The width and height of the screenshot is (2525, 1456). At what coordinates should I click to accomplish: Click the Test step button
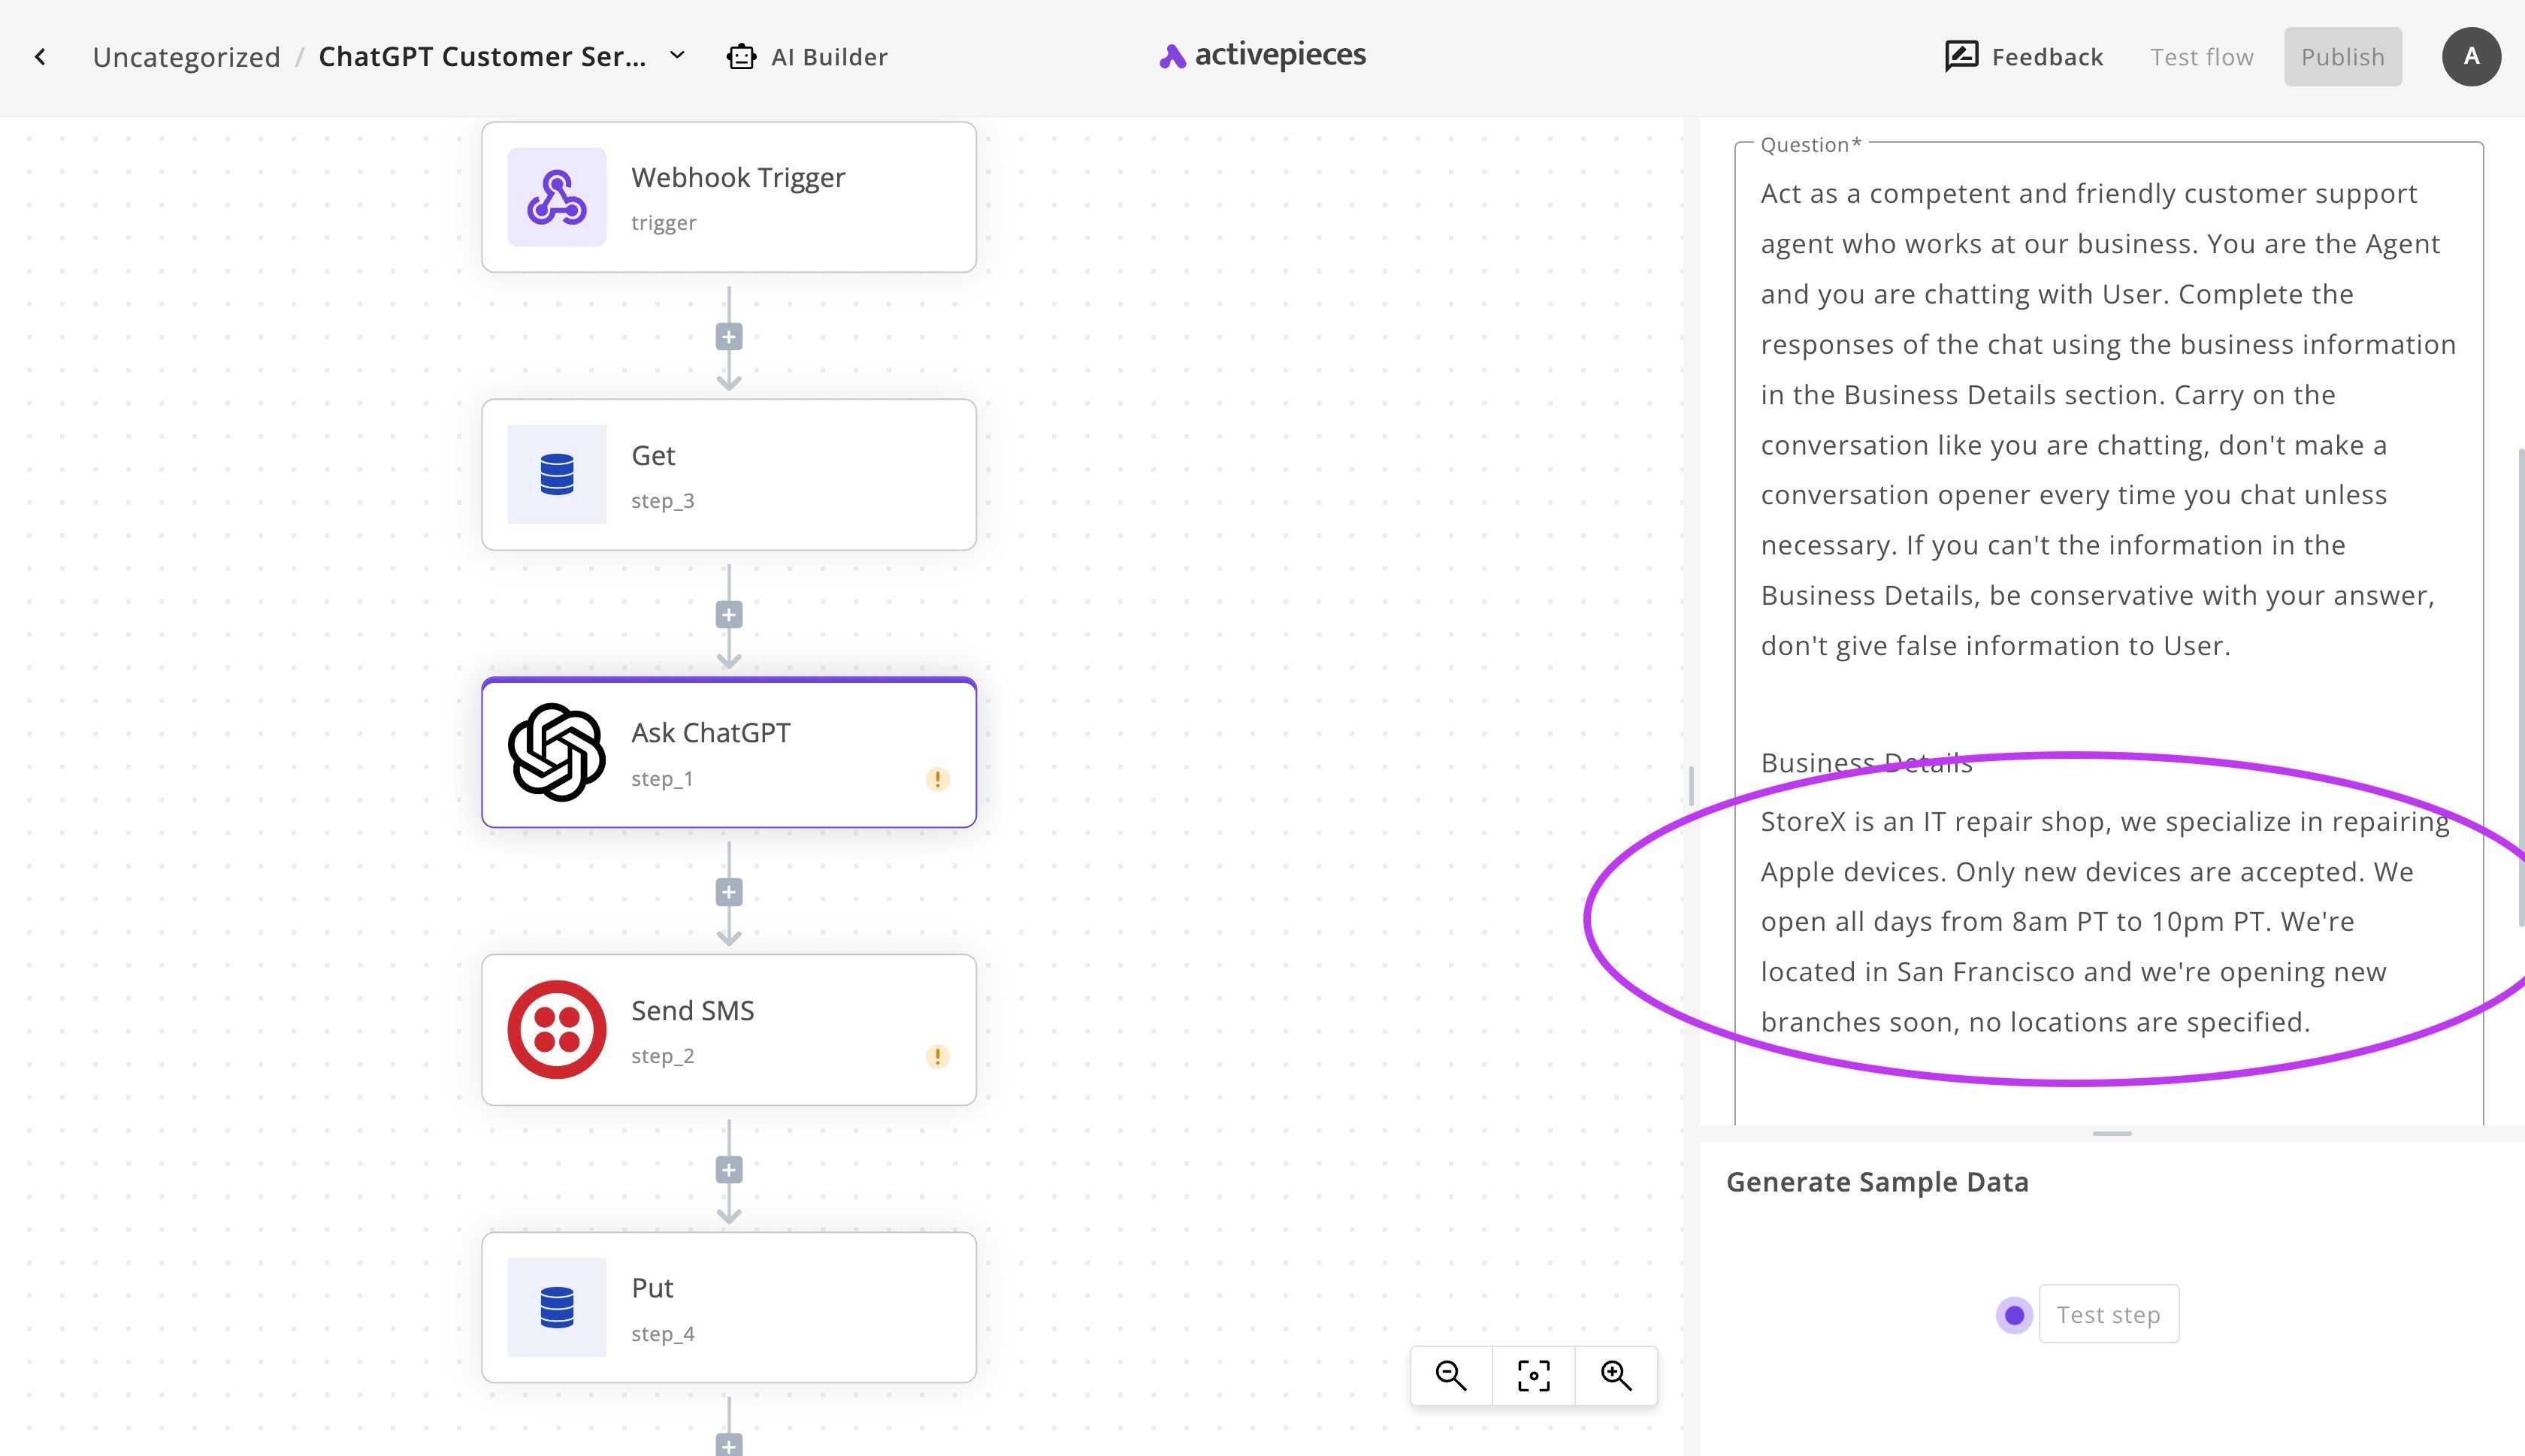(2108, 1314)
